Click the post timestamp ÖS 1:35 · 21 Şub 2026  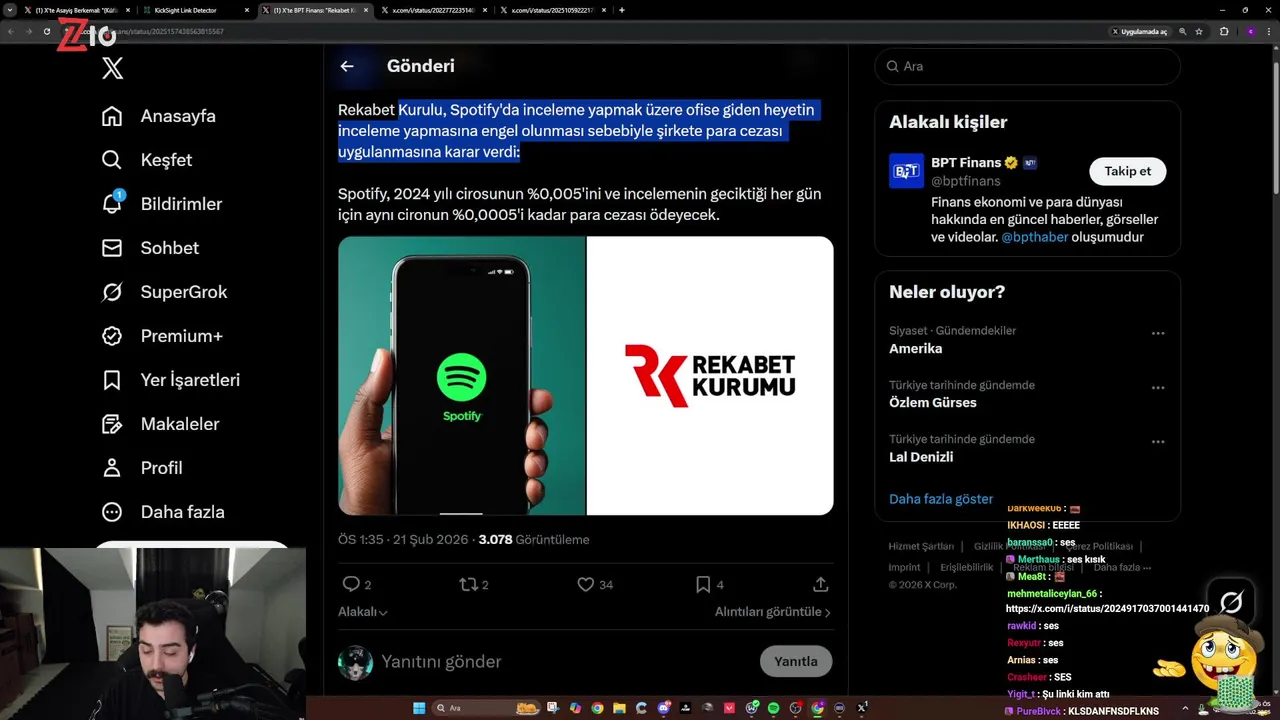[403, 539]
